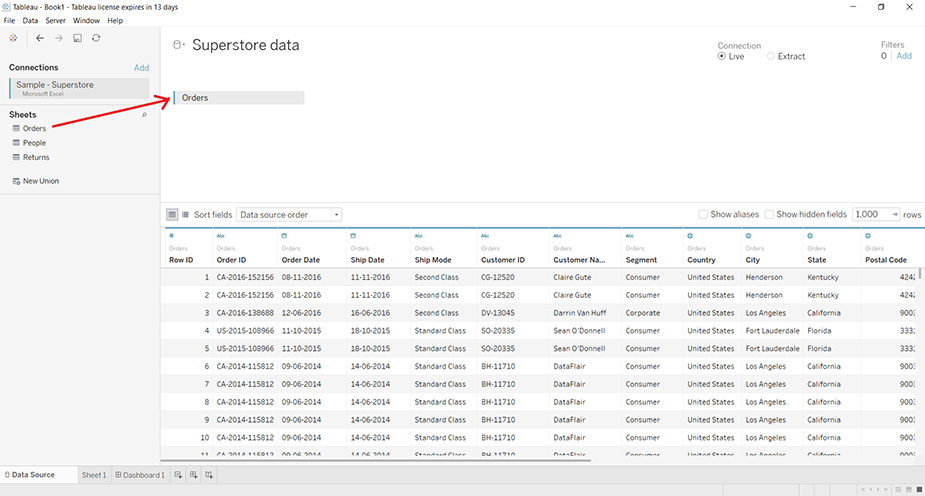This screenshot has width=925, height=496.
Task: Open the File menu
Action: (x=9, y=21)
